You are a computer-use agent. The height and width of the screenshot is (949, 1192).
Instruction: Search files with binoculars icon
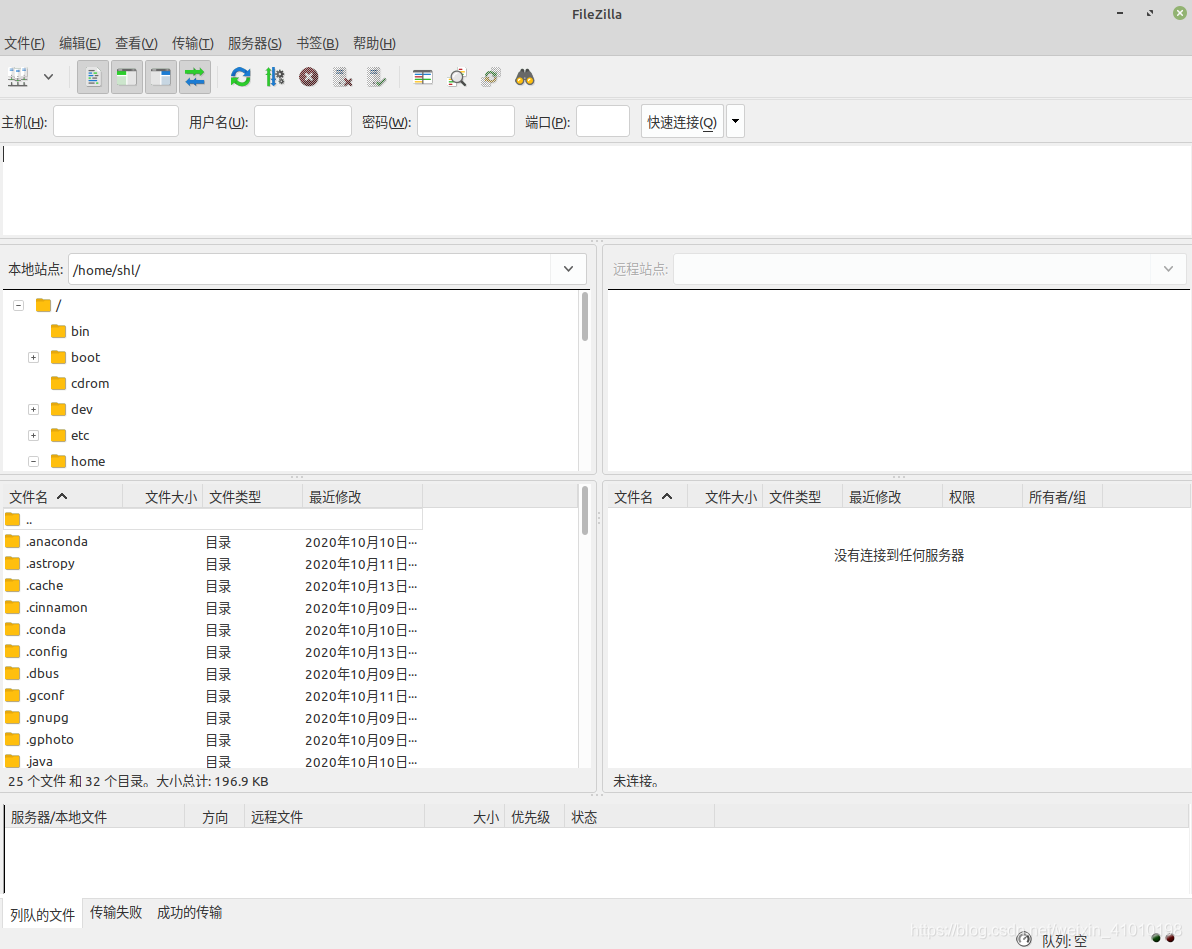tap(525, 77)
